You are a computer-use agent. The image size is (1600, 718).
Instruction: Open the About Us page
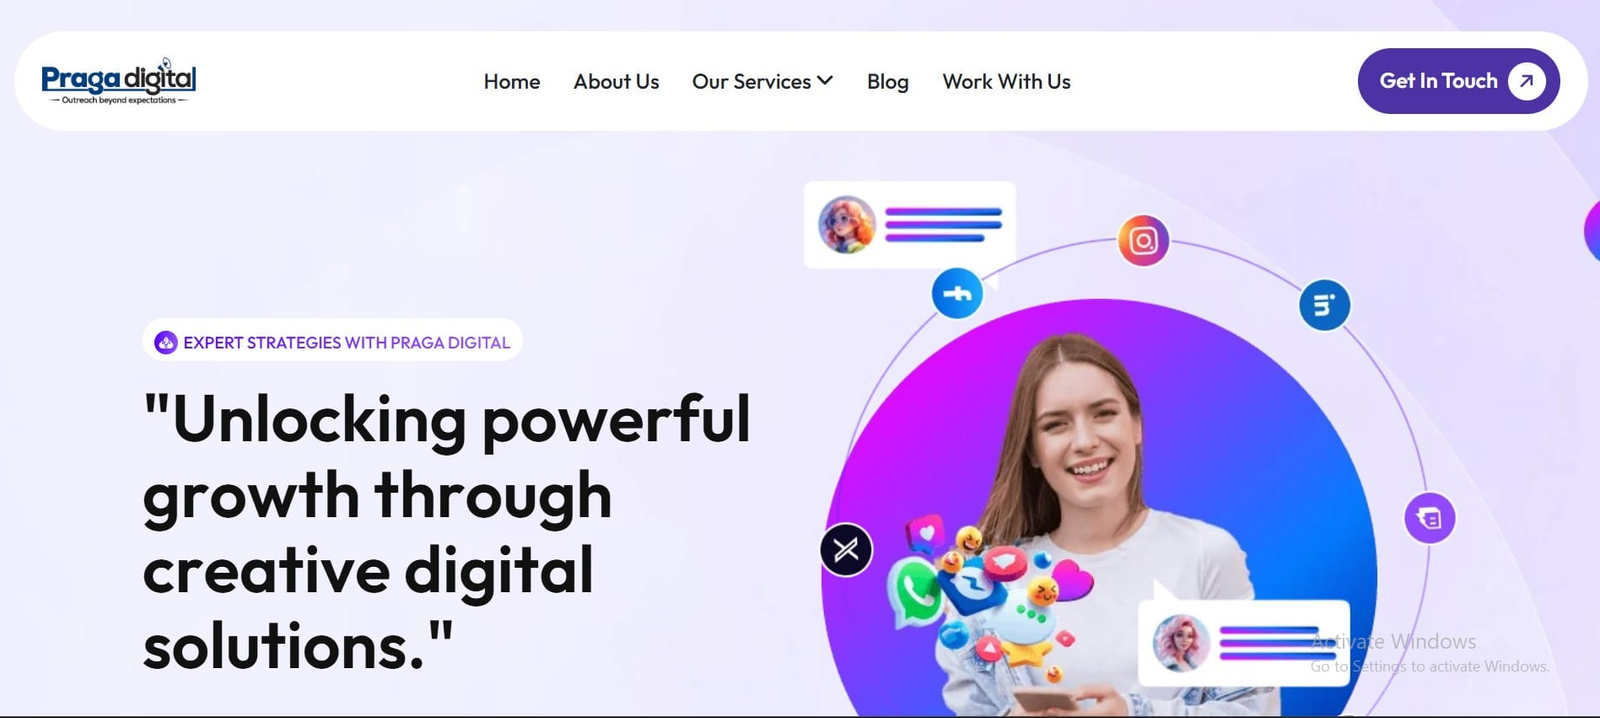(x=616, y=81)
